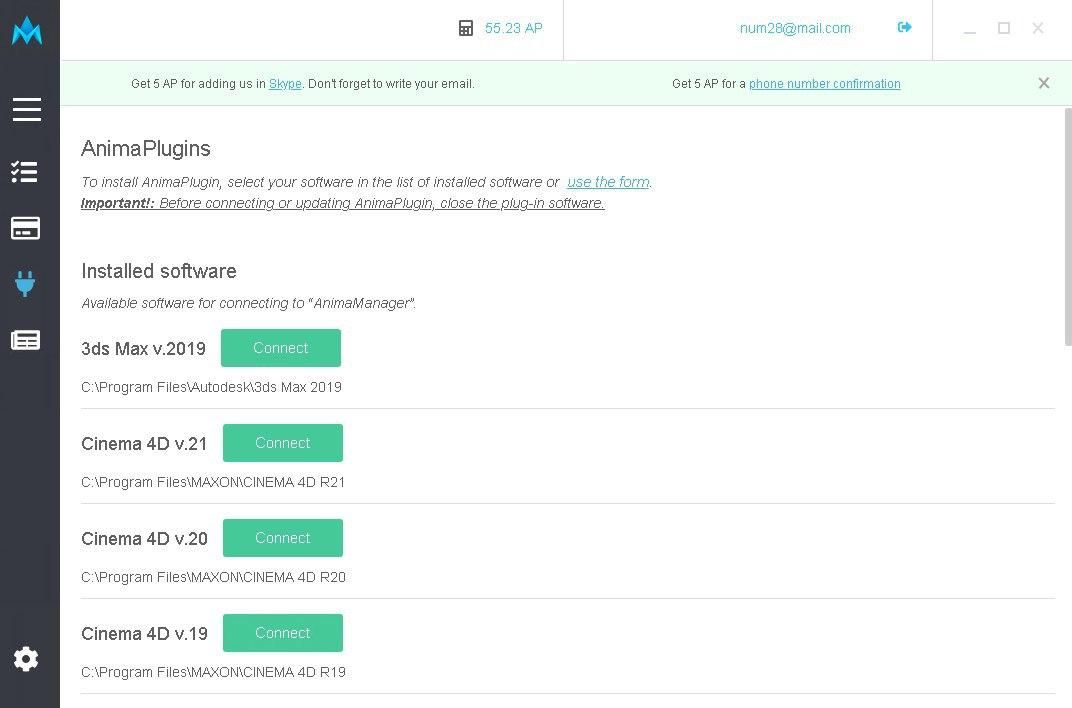
Task: Dismiss the green promo banner
Action: [1043, 83]
